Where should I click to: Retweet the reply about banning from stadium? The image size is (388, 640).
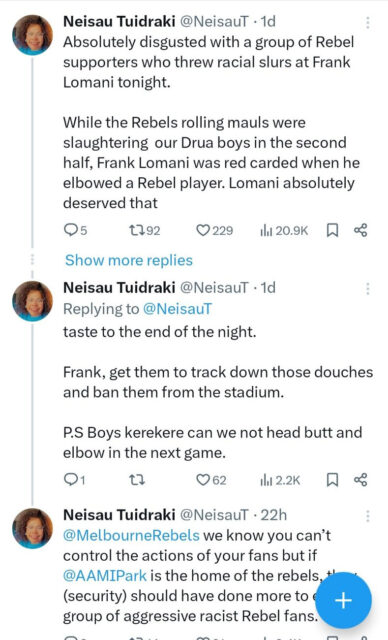tap(137, 480)
